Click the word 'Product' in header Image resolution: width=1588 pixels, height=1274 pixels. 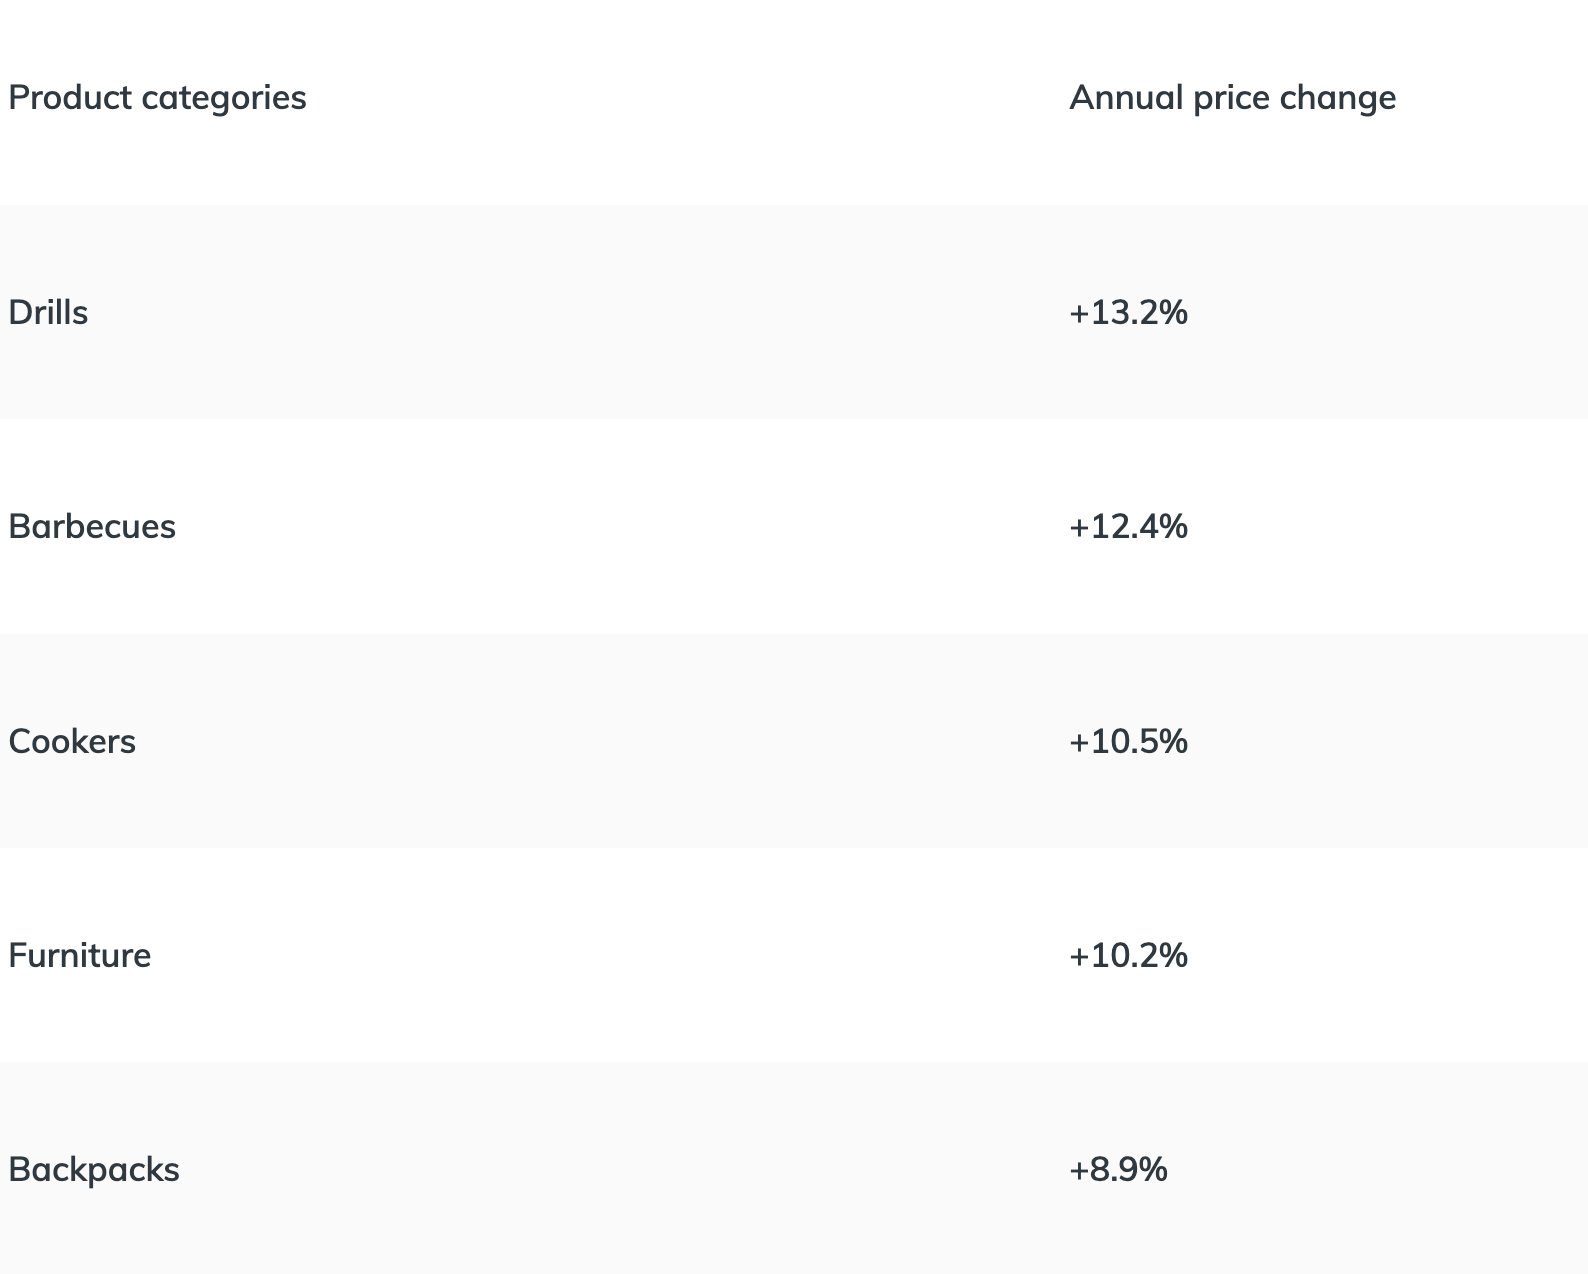(70, 98)
